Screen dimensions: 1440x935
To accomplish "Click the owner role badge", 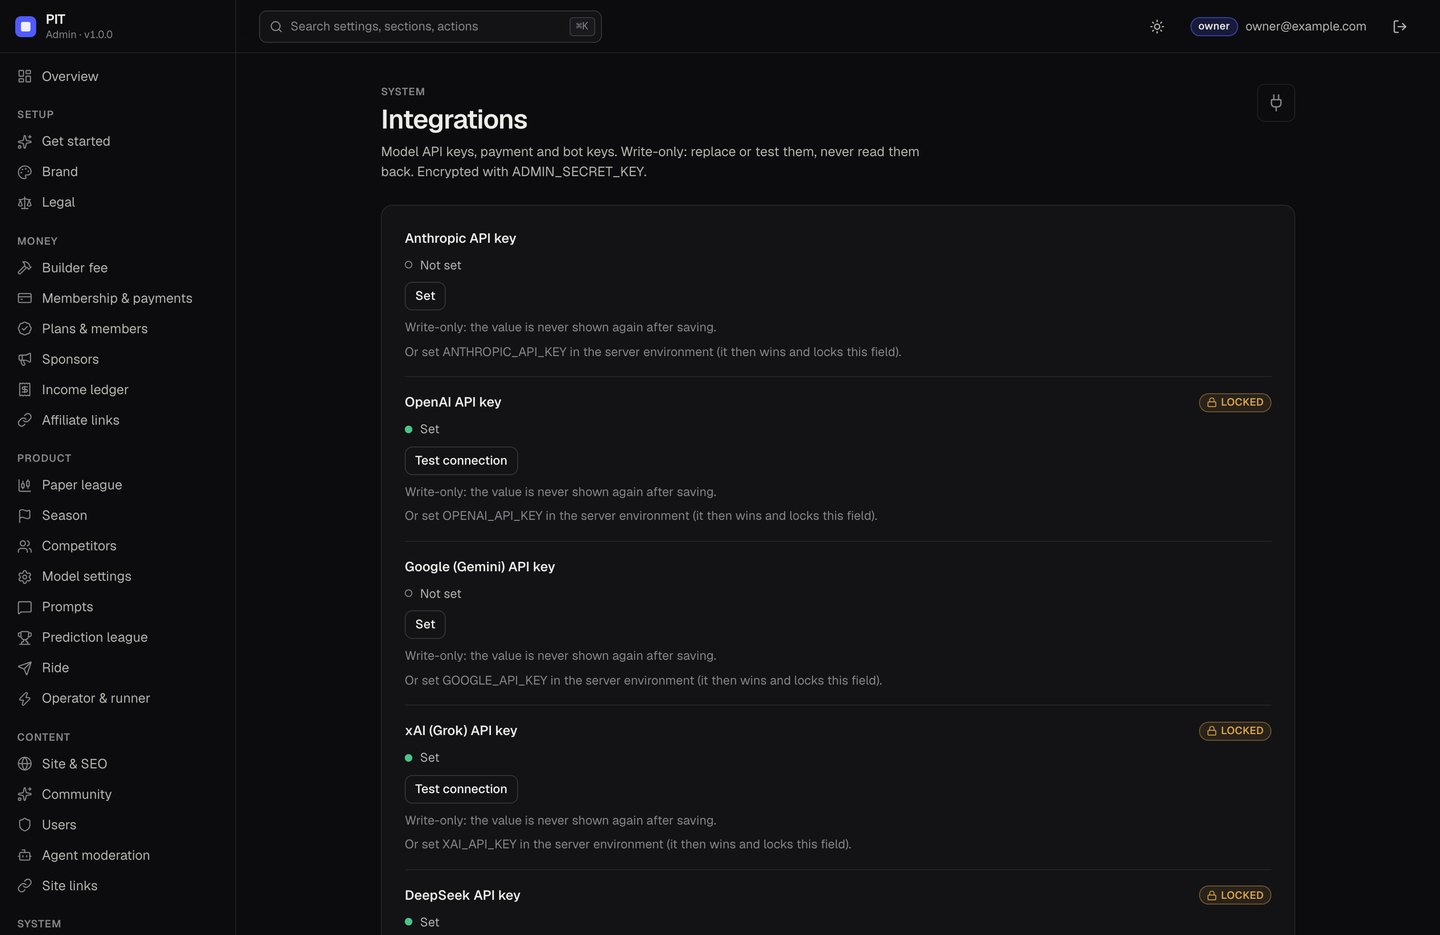I will [1214, 27].
